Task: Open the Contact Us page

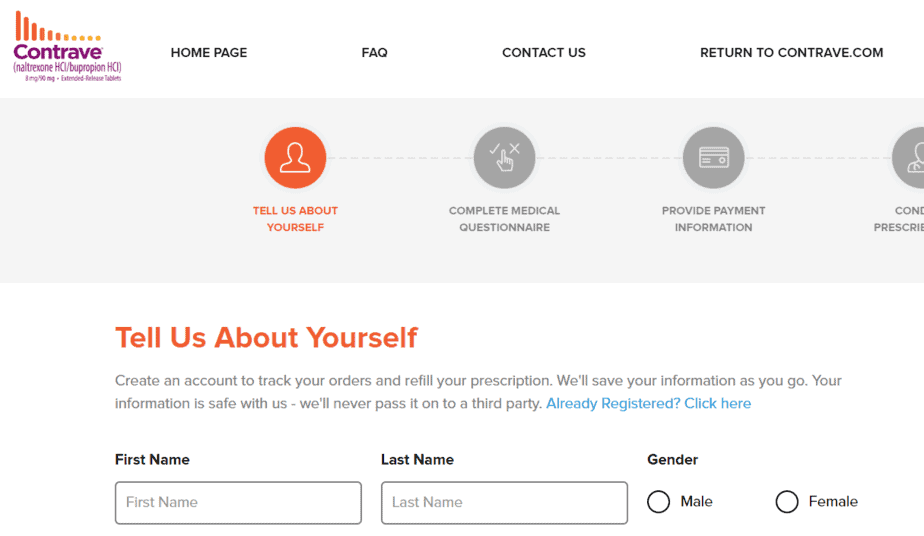Action: coord(544,53)
